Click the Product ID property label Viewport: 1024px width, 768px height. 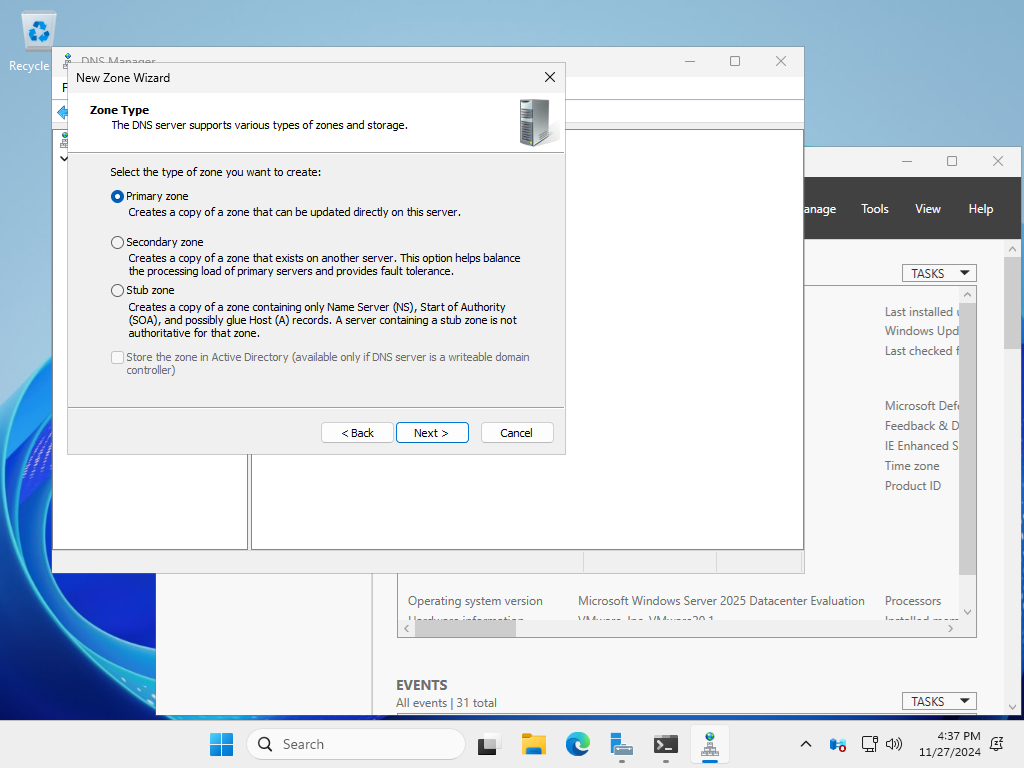pyautogui.click(x=912, y=486)
